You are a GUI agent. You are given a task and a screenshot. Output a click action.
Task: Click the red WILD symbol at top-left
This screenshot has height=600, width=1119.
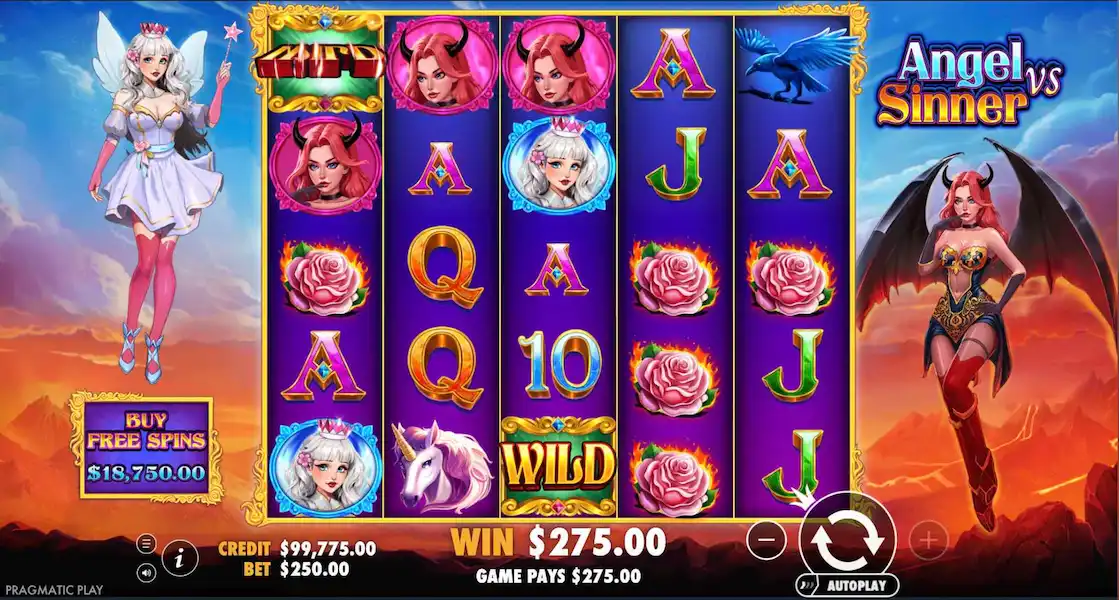coord(323,63)
